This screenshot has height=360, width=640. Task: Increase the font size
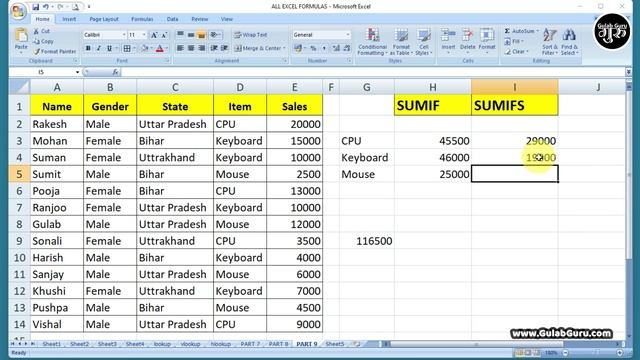154,35
